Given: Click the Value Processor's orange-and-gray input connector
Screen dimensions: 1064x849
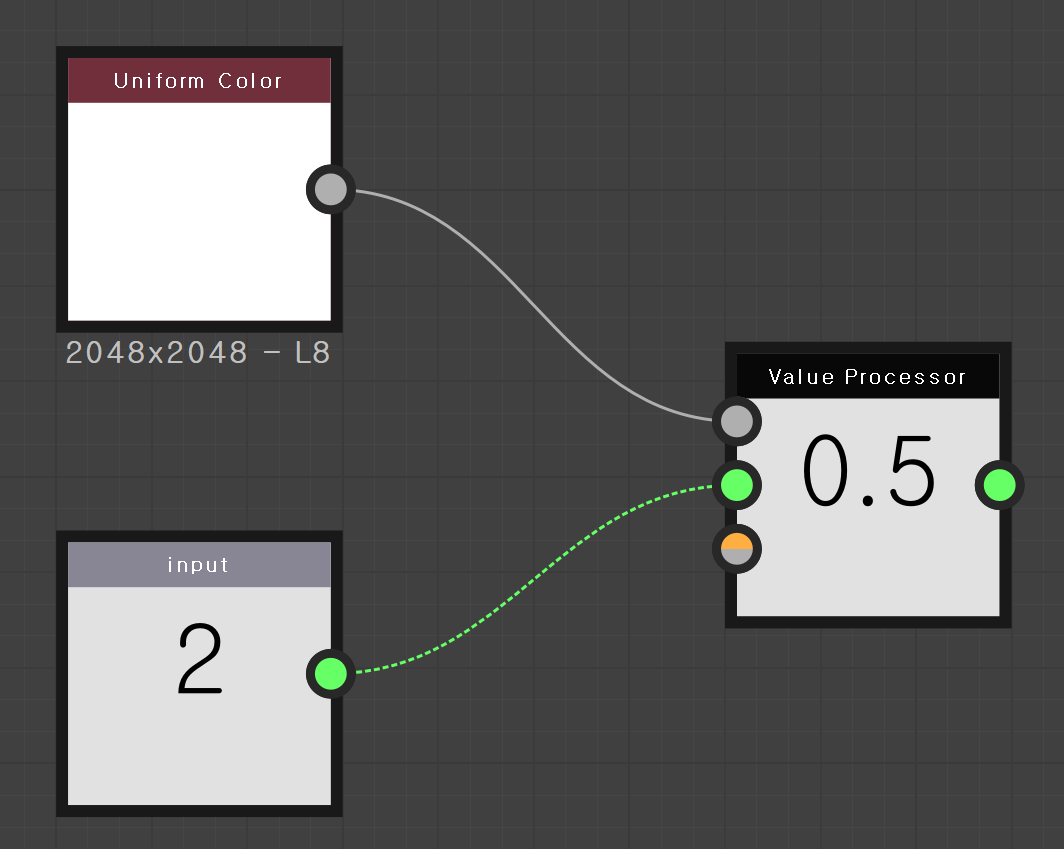Looking at the screenshot, I should (x=737, y=549).
